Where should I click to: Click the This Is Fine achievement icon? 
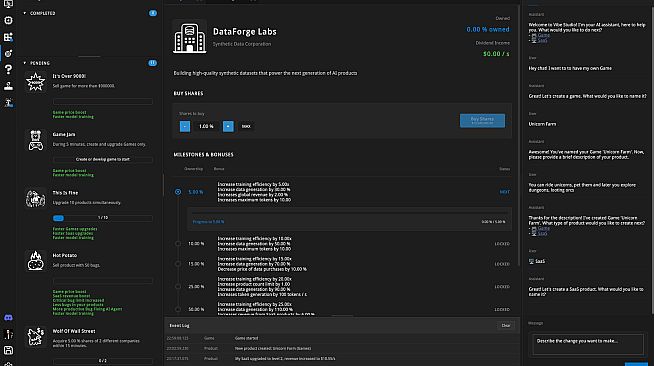35,198
